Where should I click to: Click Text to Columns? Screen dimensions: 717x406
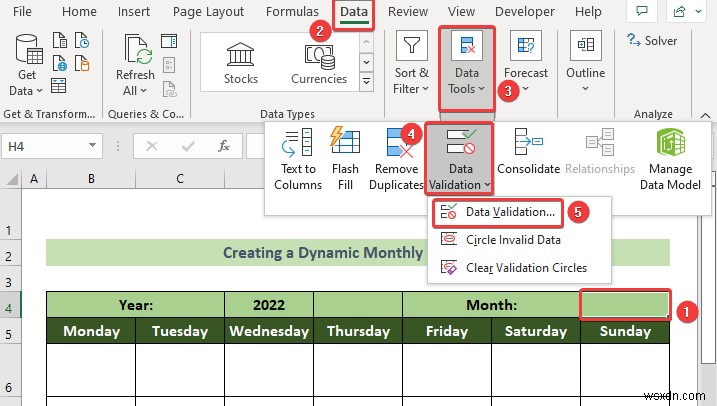point(298,159)
